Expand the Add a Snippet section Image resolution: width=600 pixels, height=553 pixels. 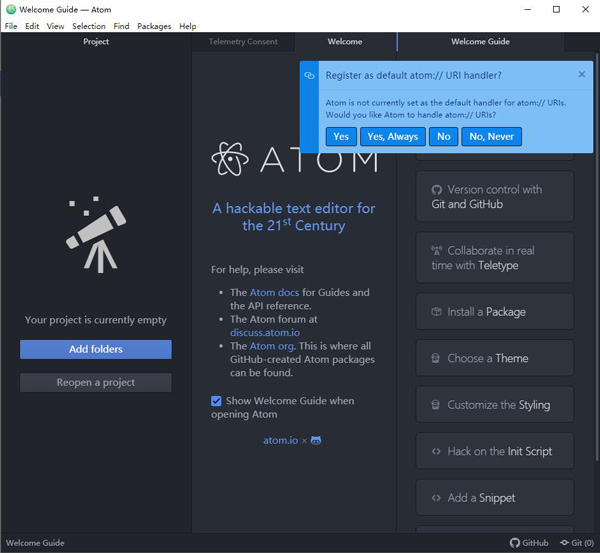[x=495, y=498]
